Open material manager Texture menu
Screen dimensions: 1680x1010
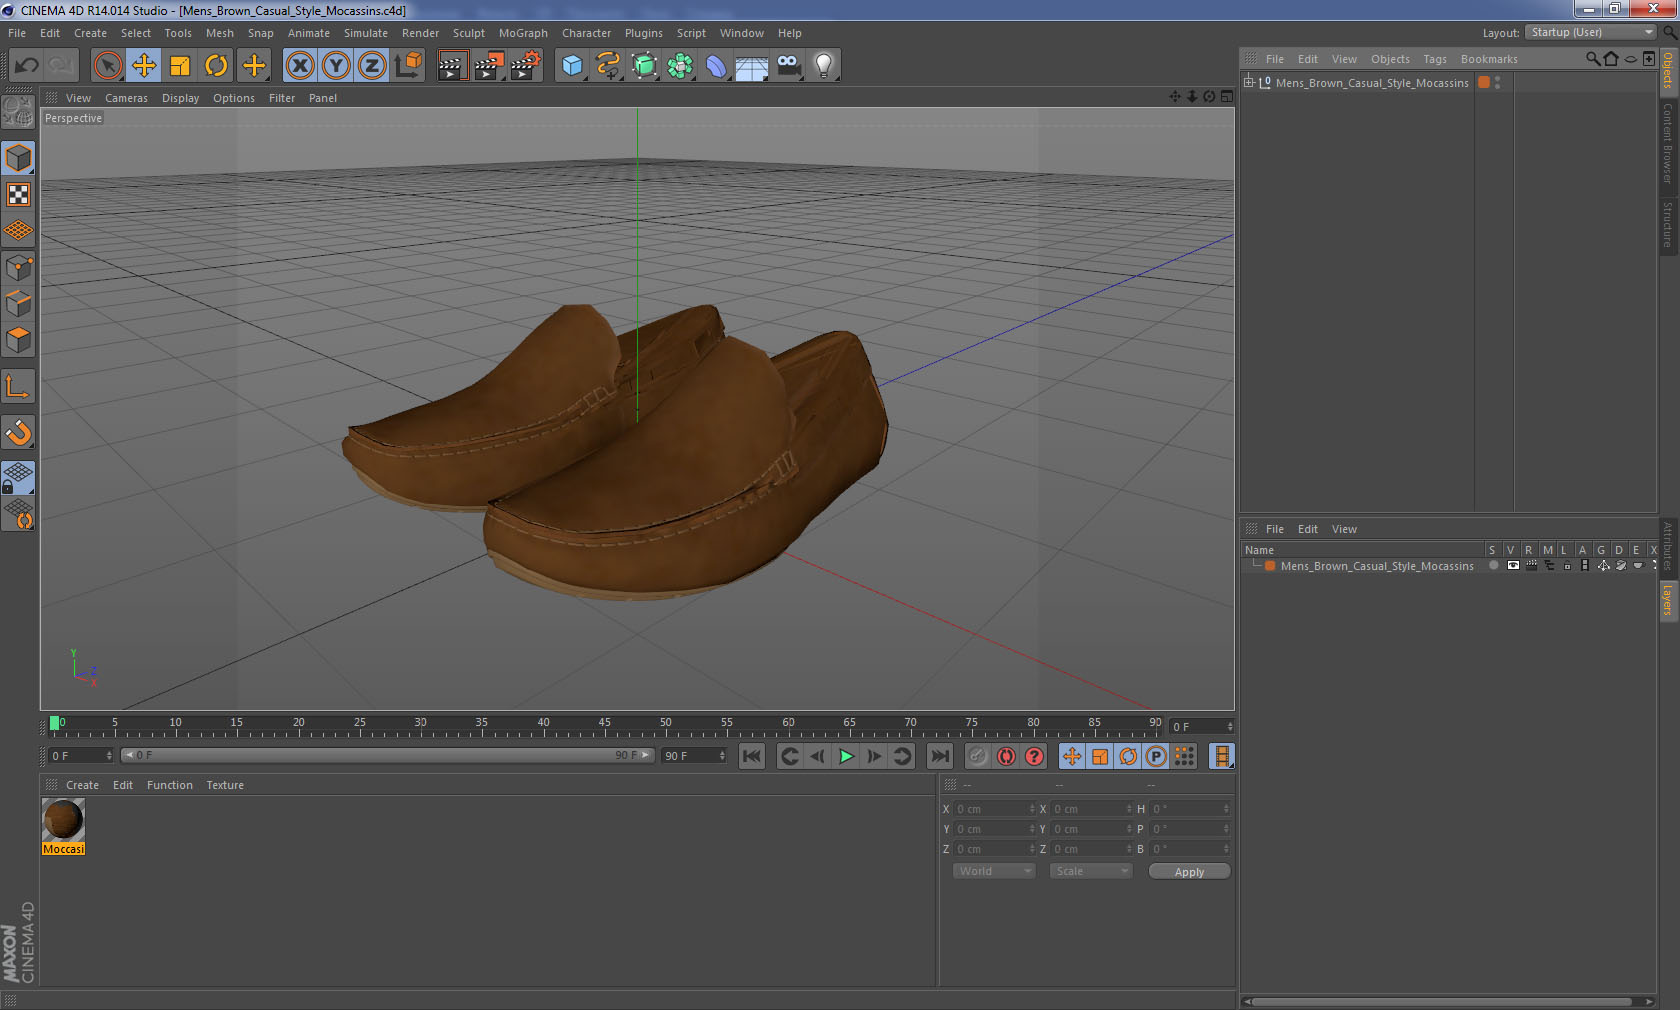pyautogui.click(x=225, y=785)
